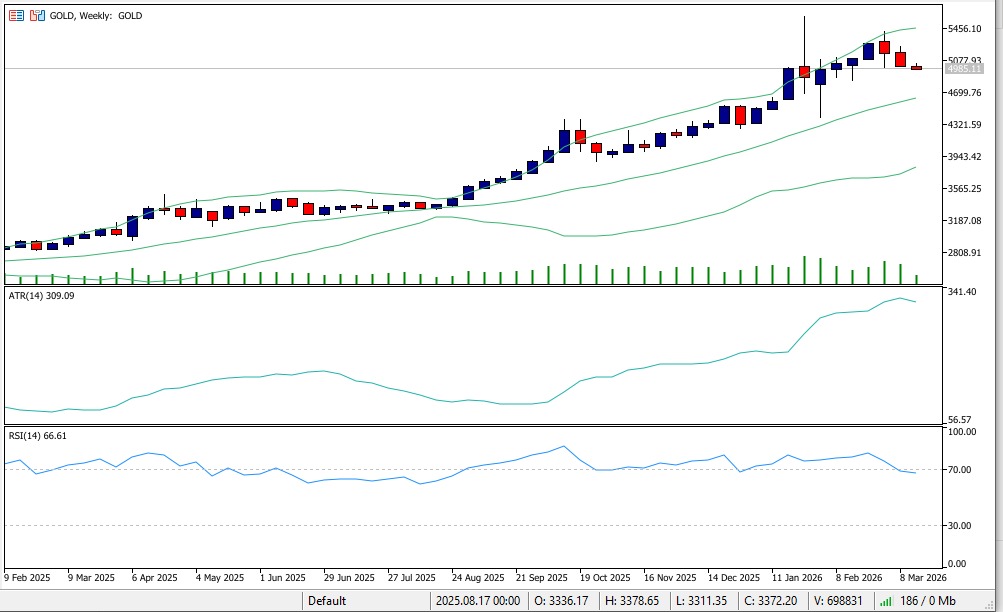Click the 9 Feb 2025 date on time axis

click(28, 578)
